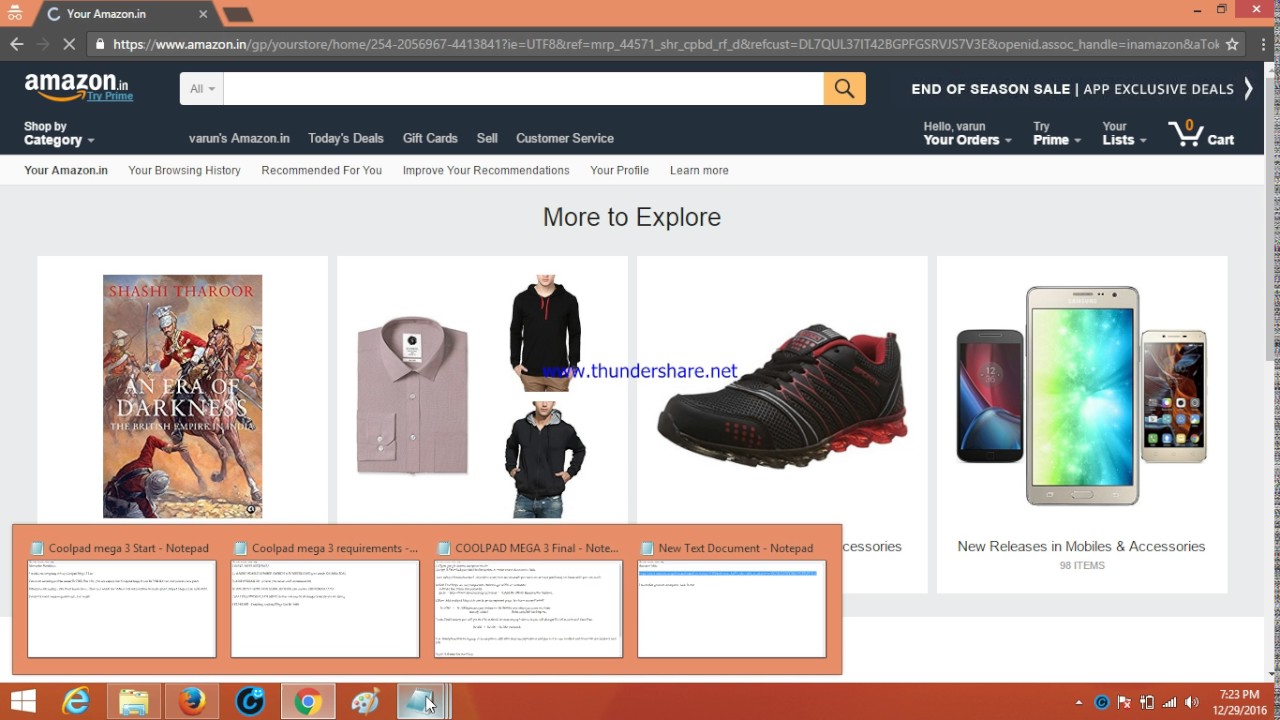Show hidden system tray icons arrow

pyautogui.click(x=1080, y=702)
